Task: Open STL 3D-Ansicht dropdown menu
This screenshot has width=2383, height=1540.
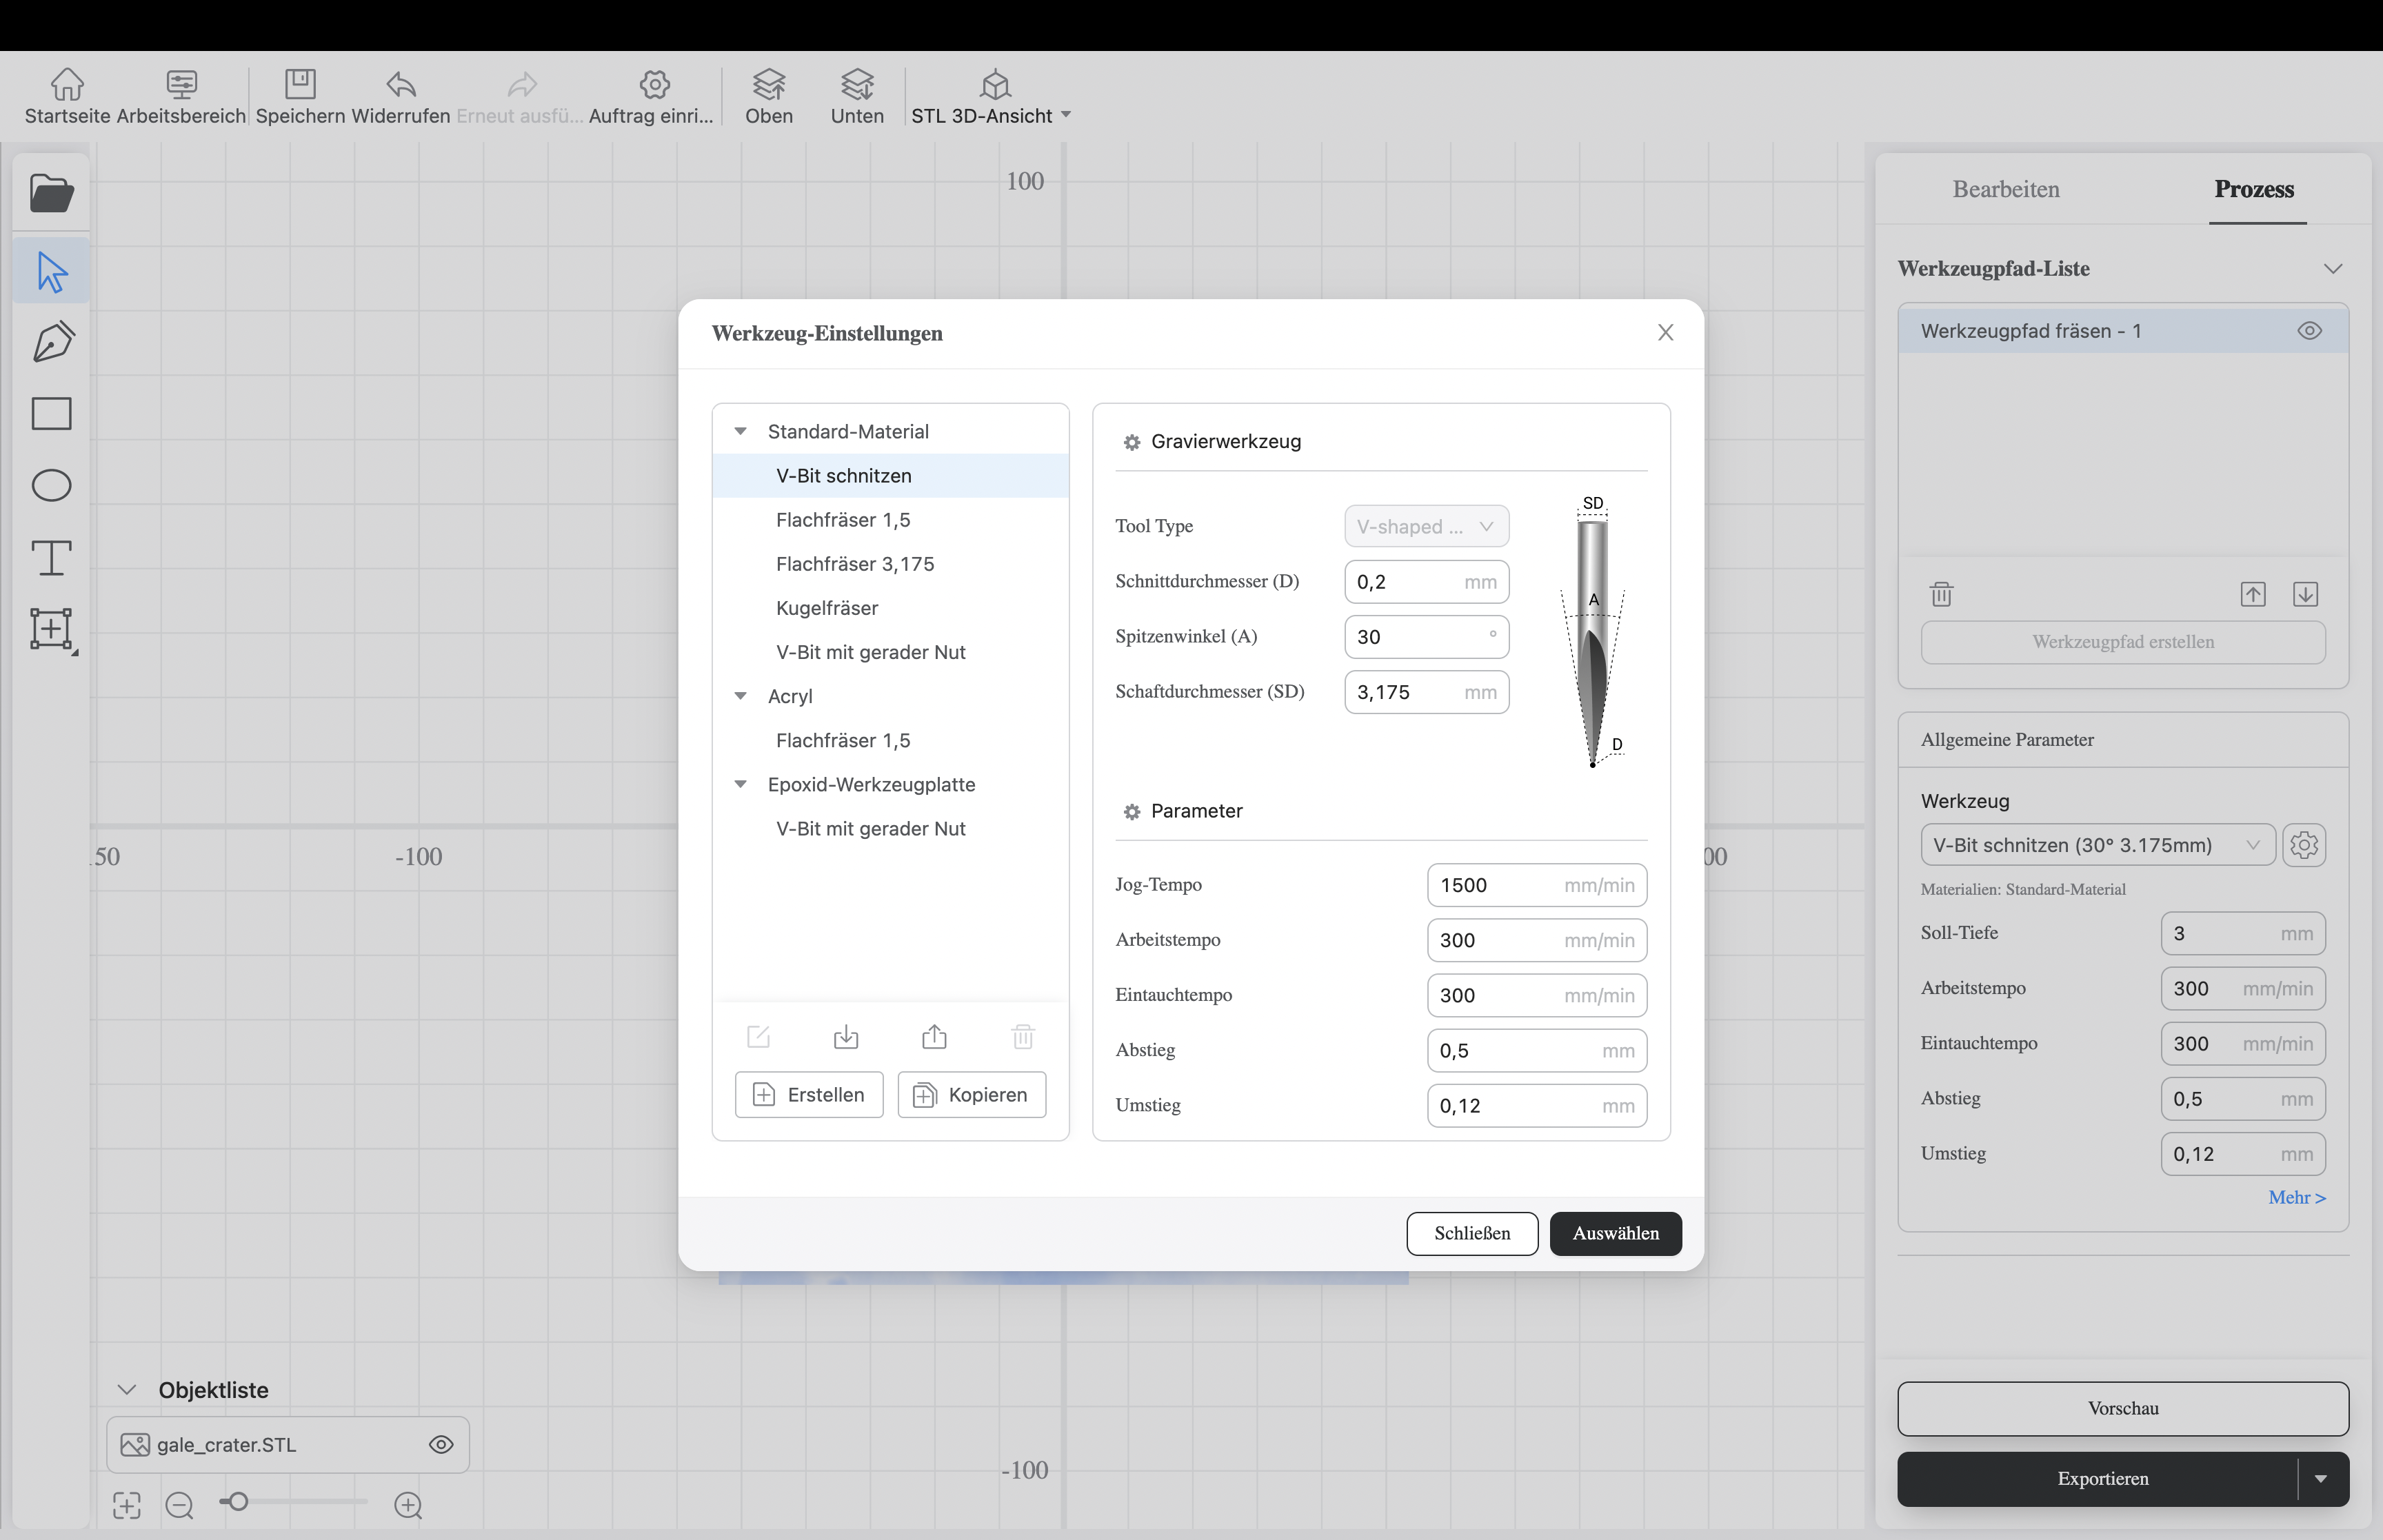Action: coord(1066,115)
